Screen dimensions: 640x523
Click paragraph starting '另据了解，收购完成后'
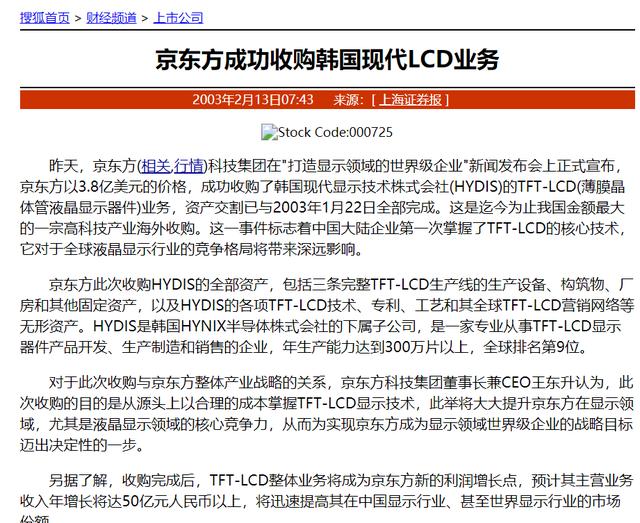(x=327, y=497)
